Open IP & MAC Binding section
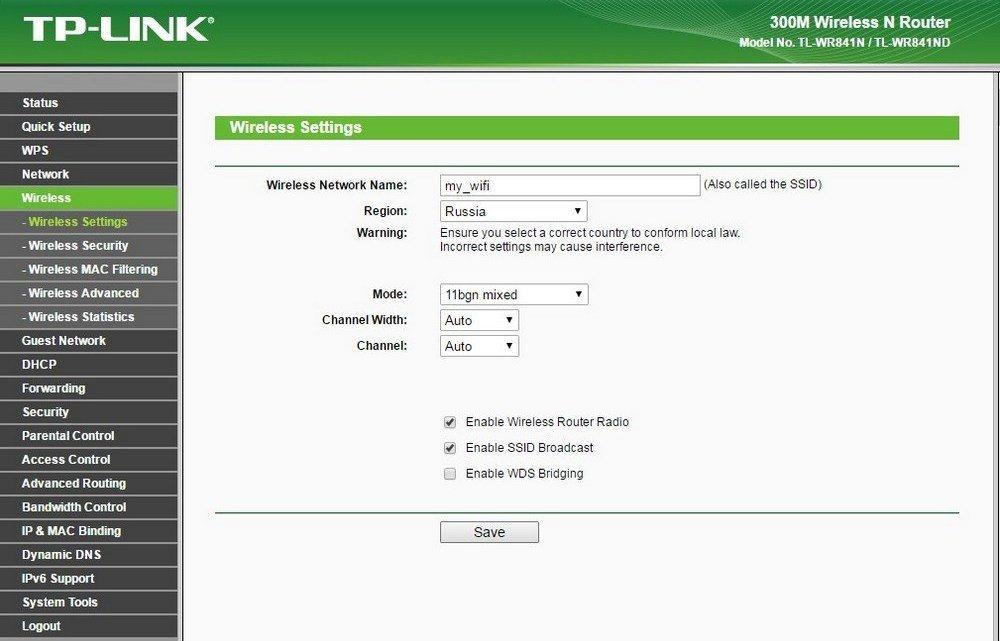The image size is (1000, 641). tap(89, 531)
